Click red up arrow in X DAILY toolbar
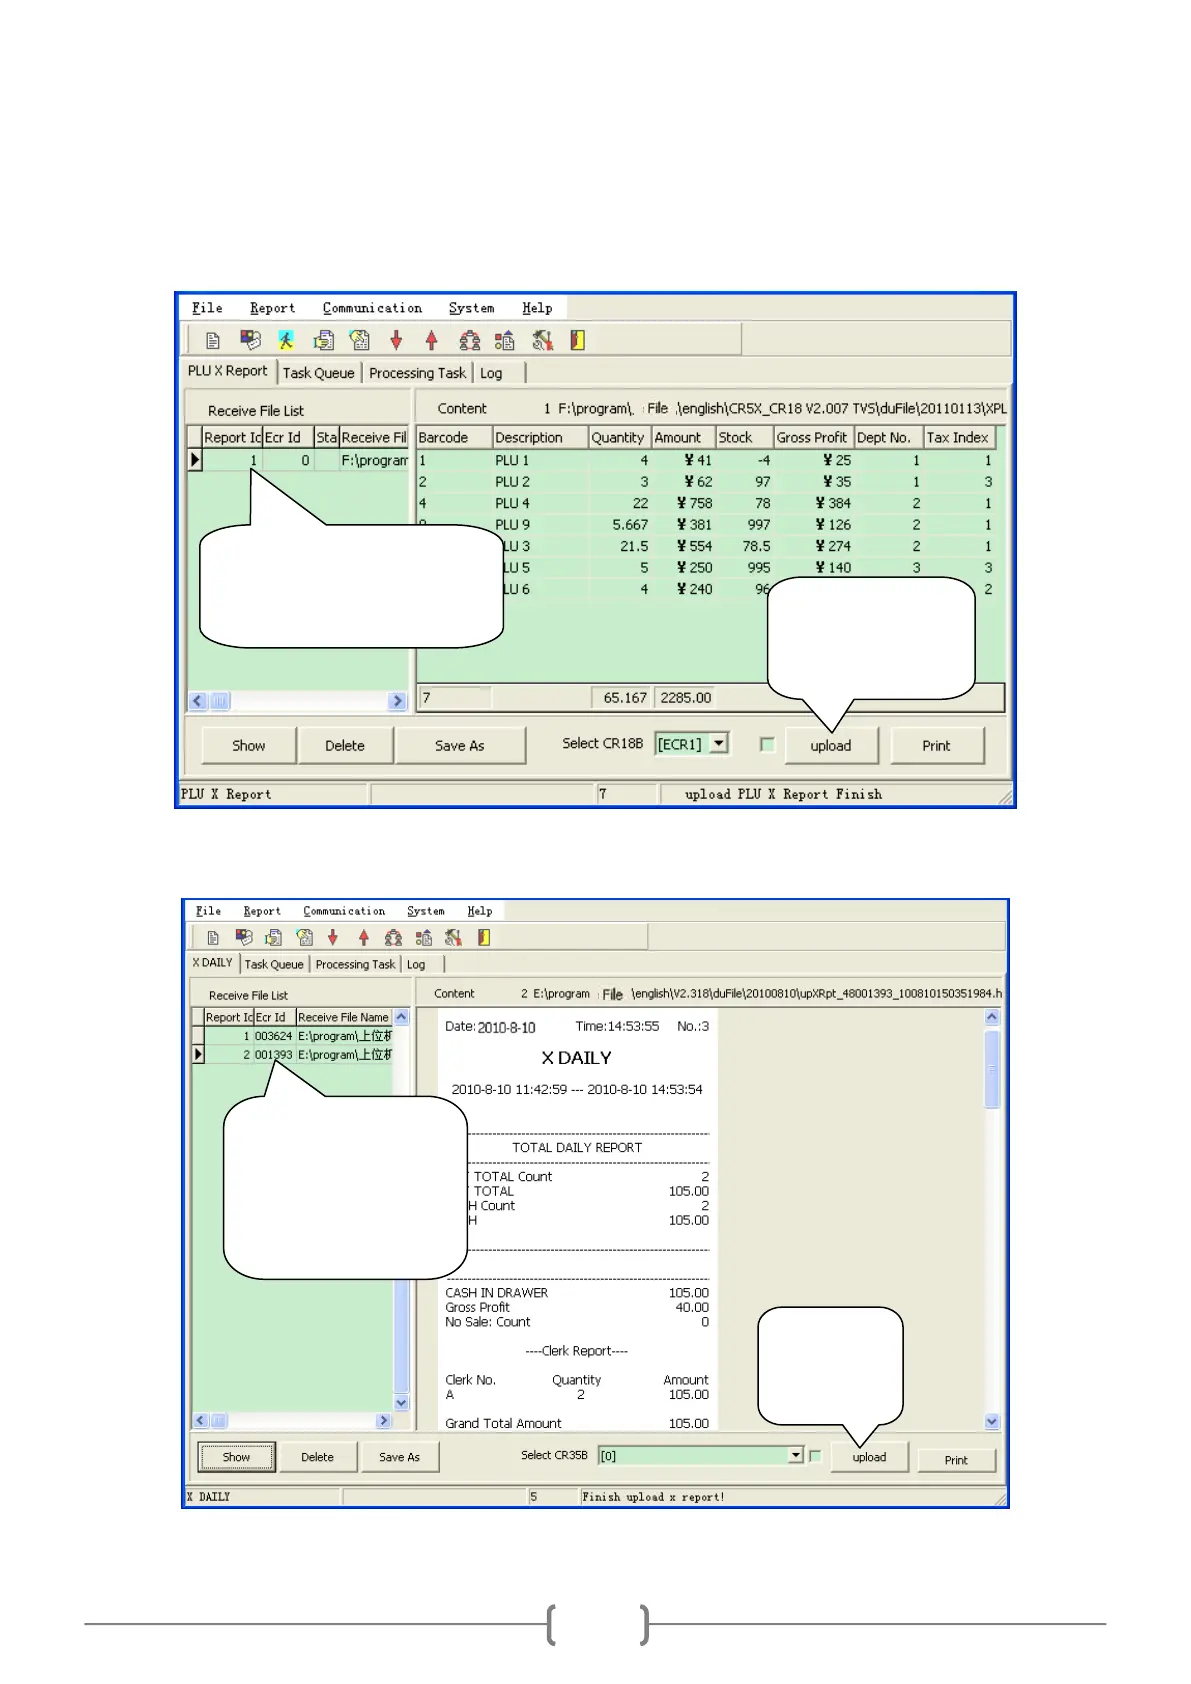 (x=363, y=938)
